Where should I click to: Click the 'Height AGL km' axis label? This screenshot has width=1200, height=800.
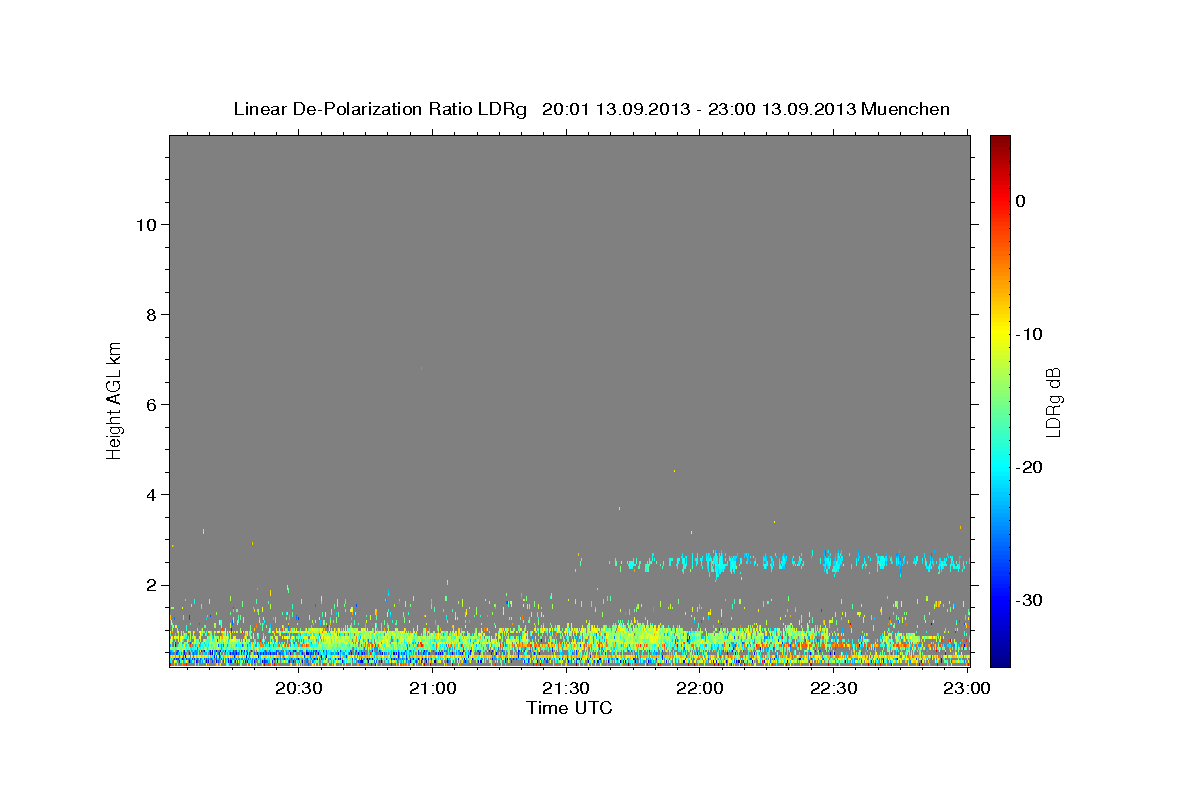(x=115, y=400)
